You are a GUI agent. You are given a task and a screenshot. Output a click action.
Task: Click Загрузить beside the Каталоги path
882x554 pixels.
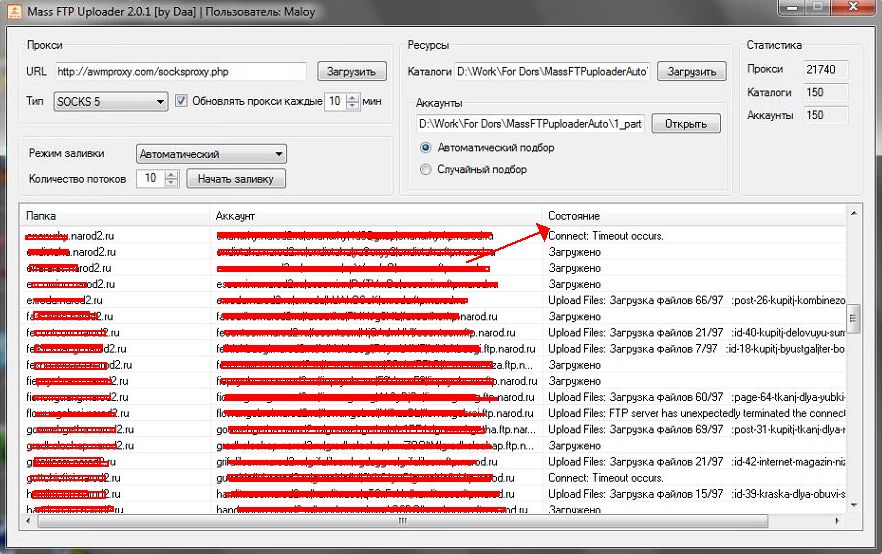692,71
